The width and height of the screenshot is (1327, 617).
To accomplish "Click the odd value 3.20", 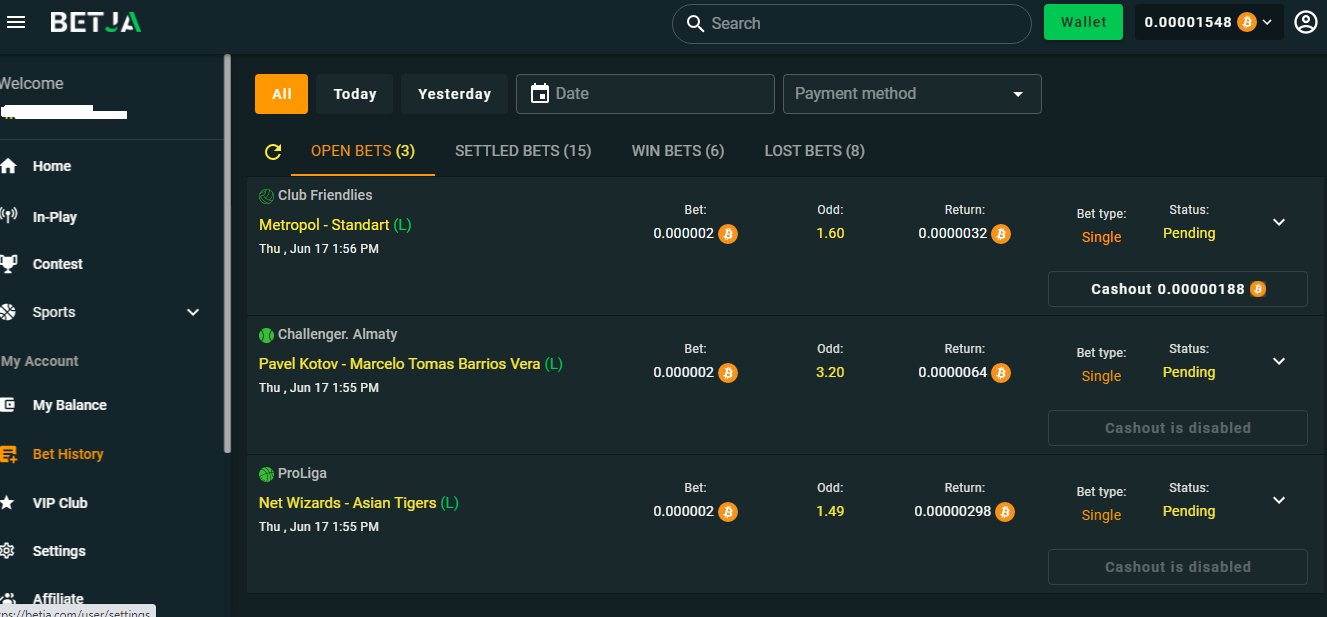I will [830, 372].
